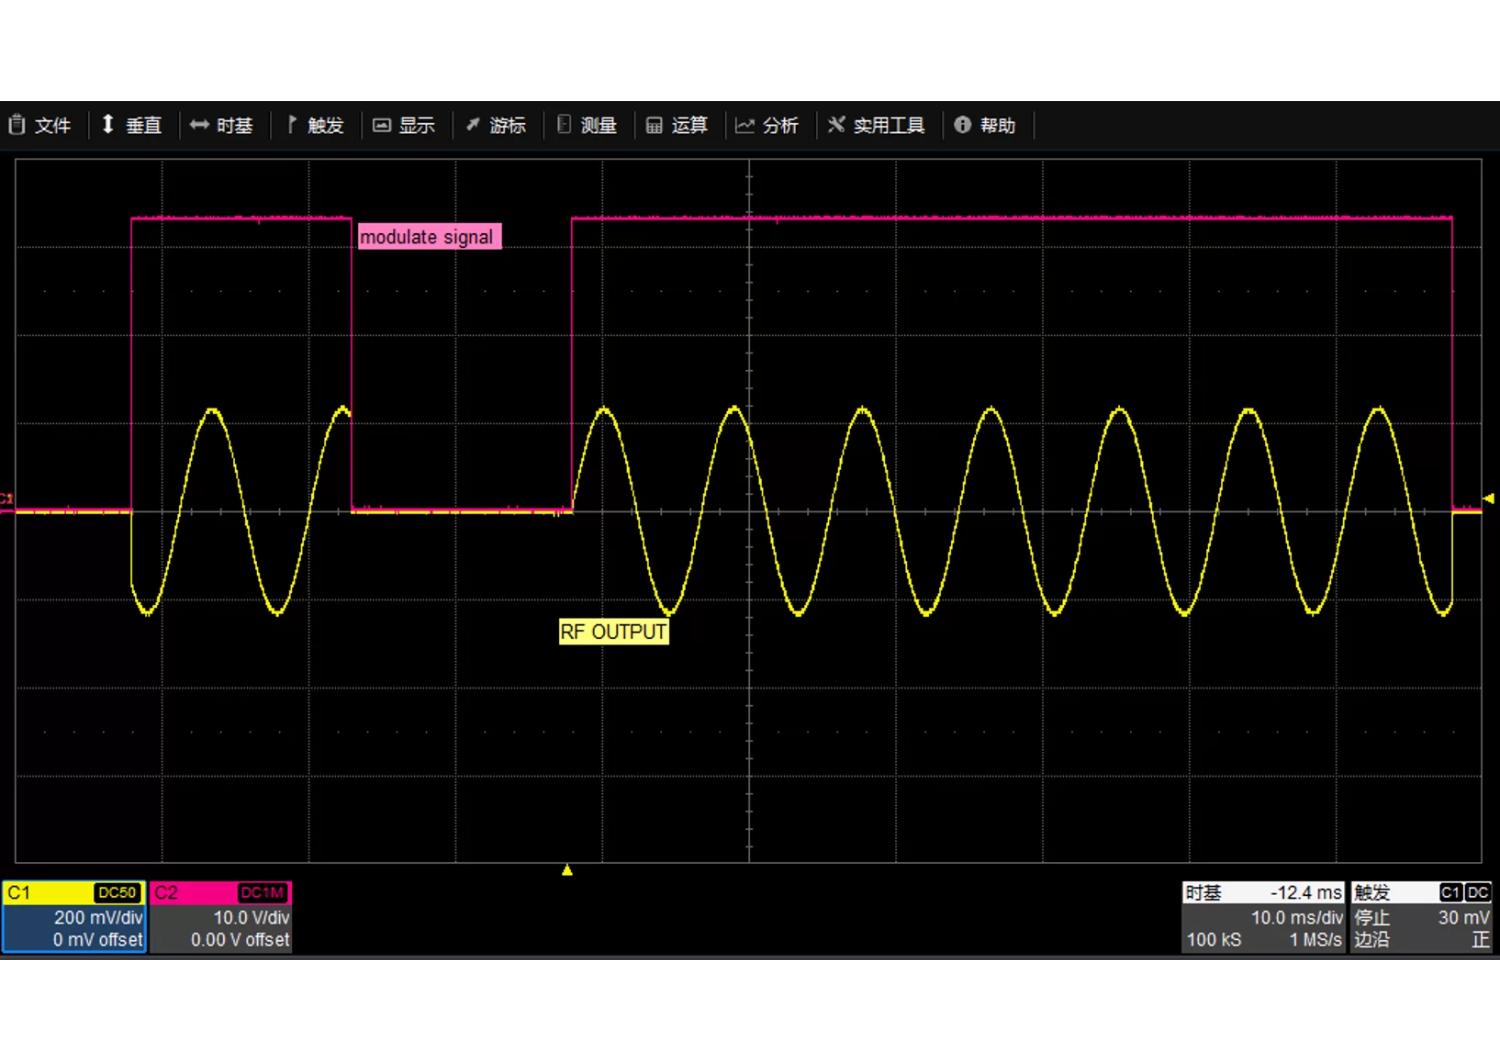Image resolution: width=1500 pixels, height=1060 pixels.
Task: Click the trigger level marker on right edge
Action: point(1488,498)
